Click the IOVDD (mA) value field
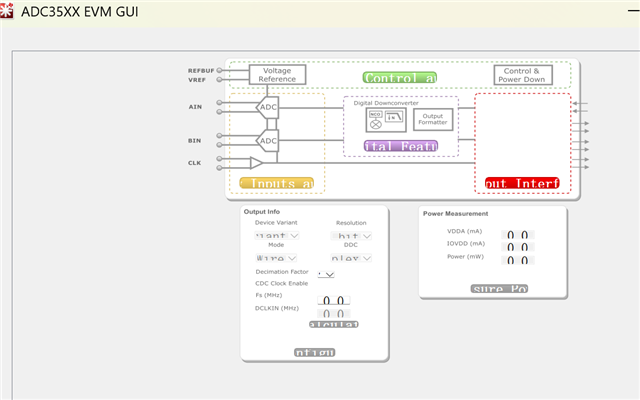This screenshot has width=640, height=400. 518,247
